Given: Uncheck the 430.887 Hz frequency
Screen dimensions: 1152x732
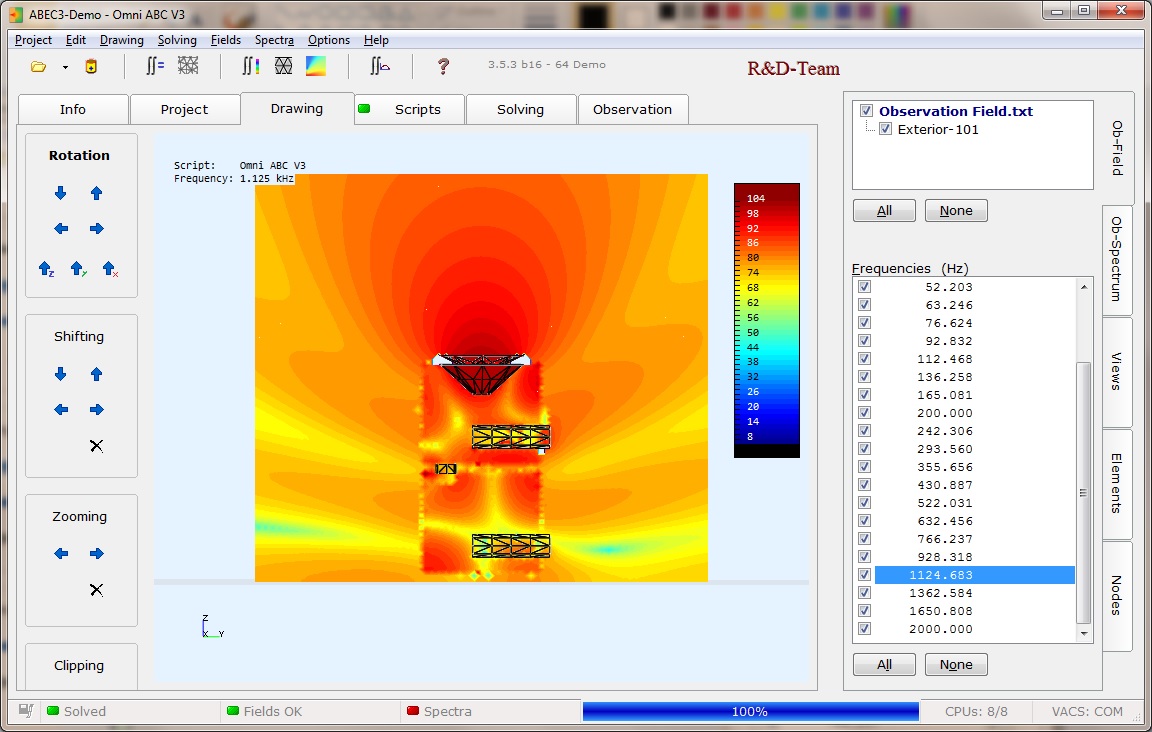Looking at the screenshot, I should pos(864,485).
